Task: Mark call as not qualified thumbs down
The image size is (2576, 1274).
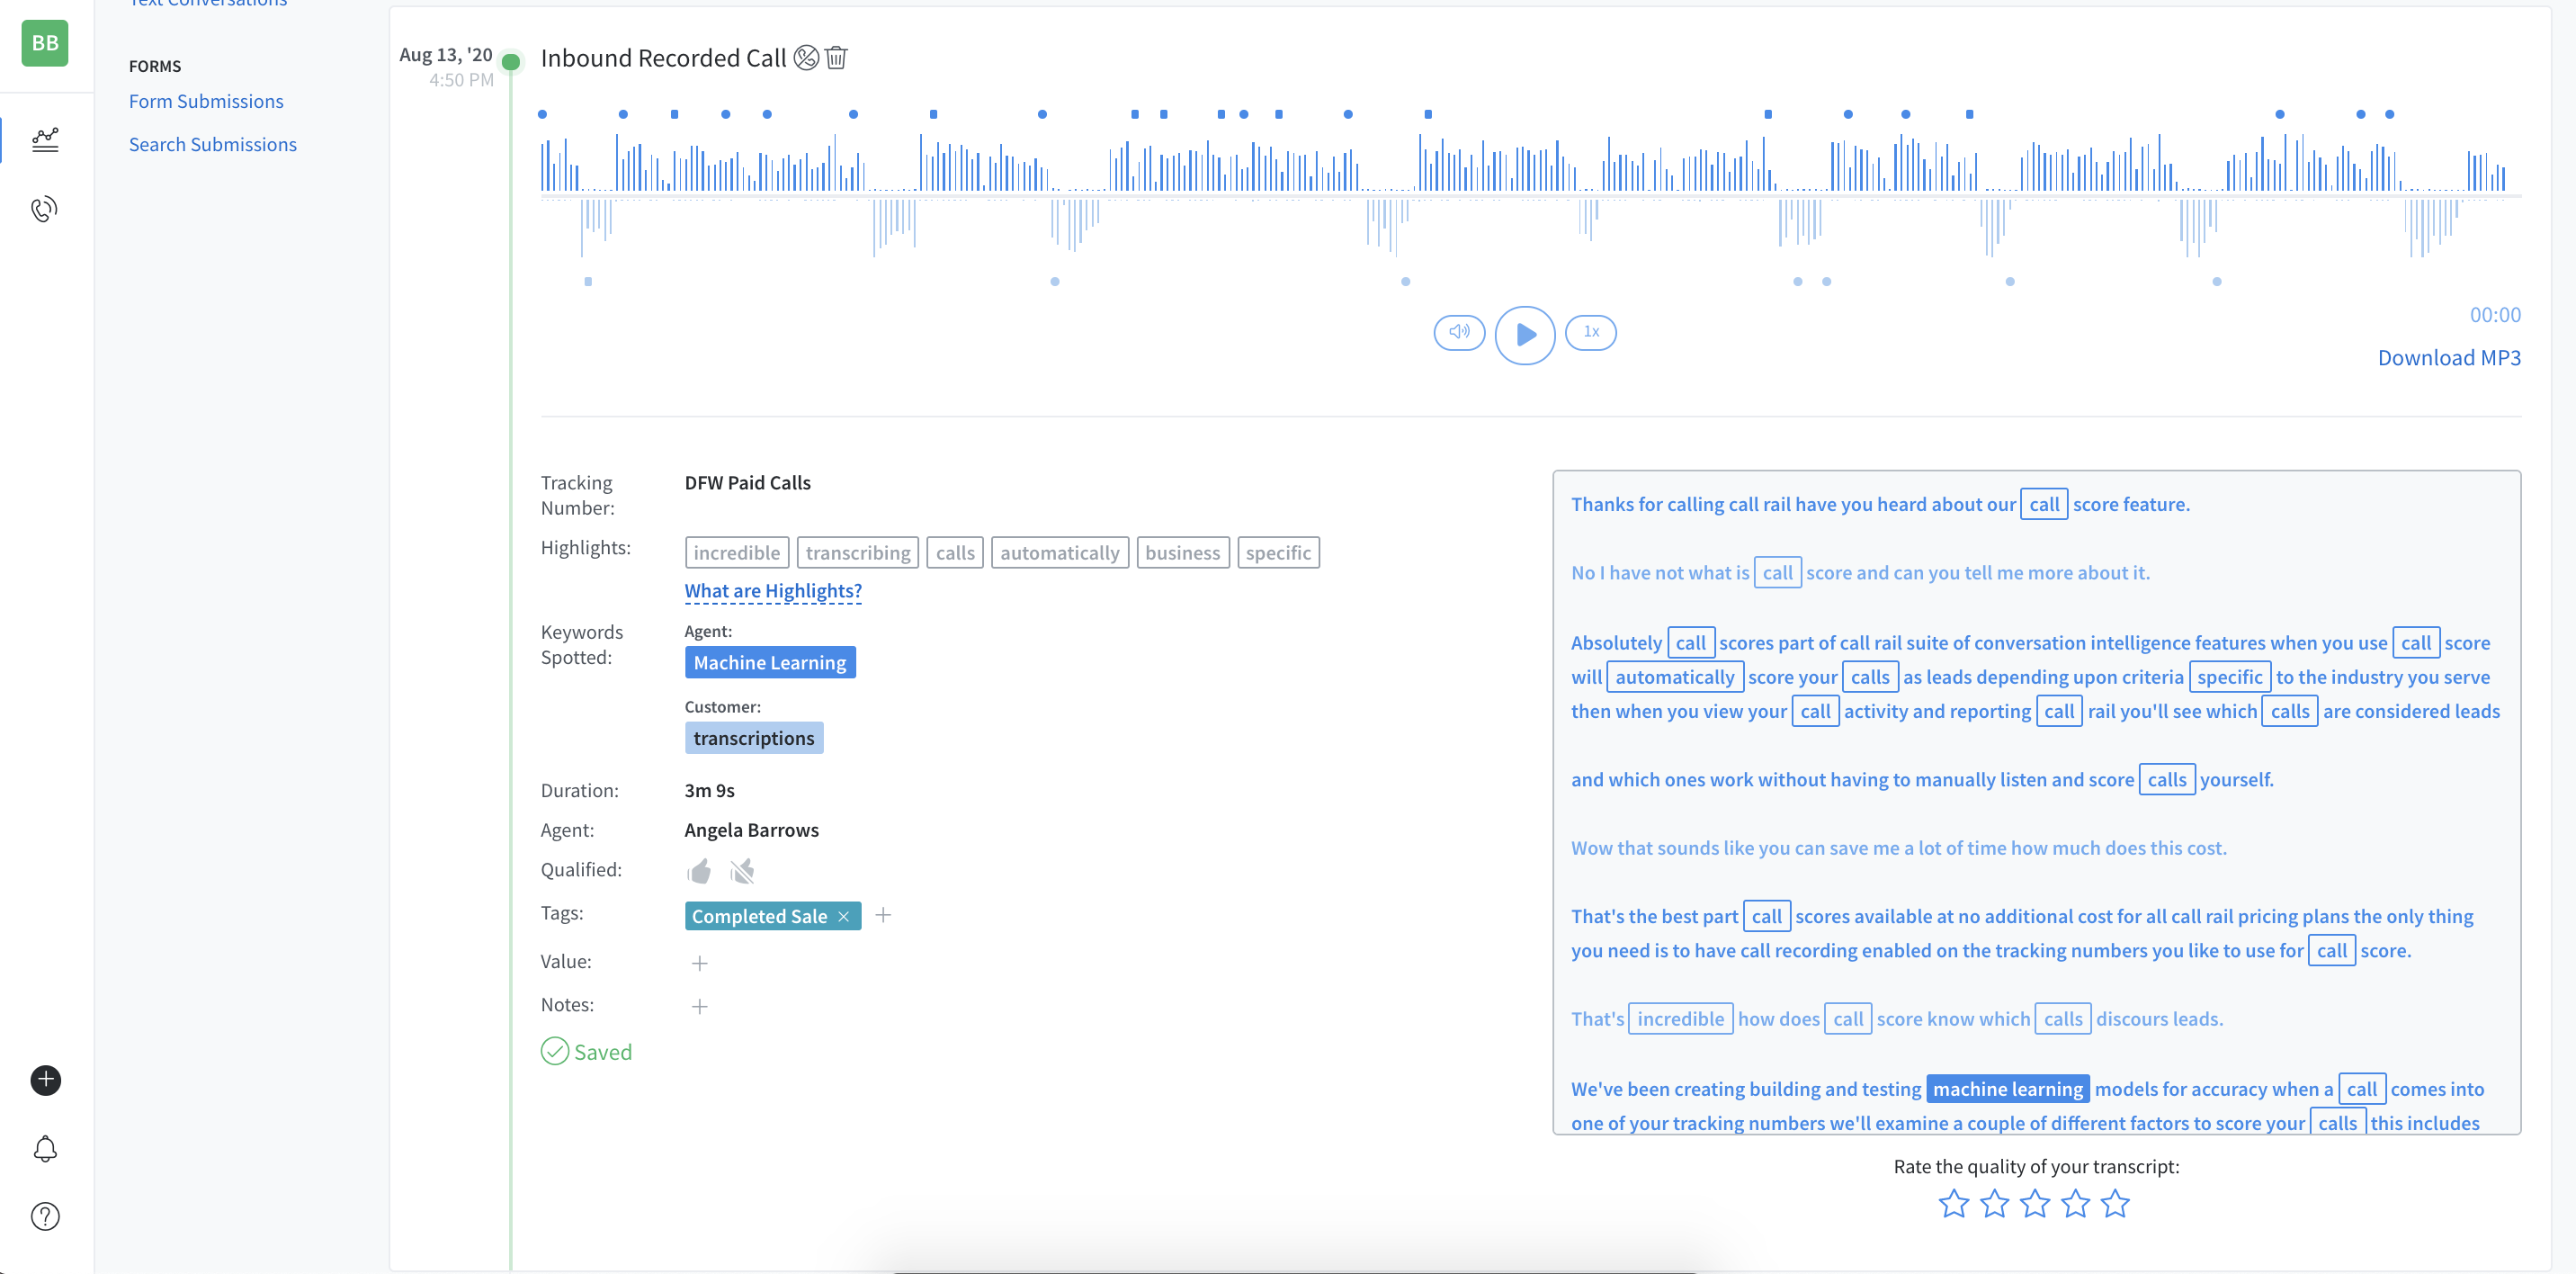Action: point(742,871)
